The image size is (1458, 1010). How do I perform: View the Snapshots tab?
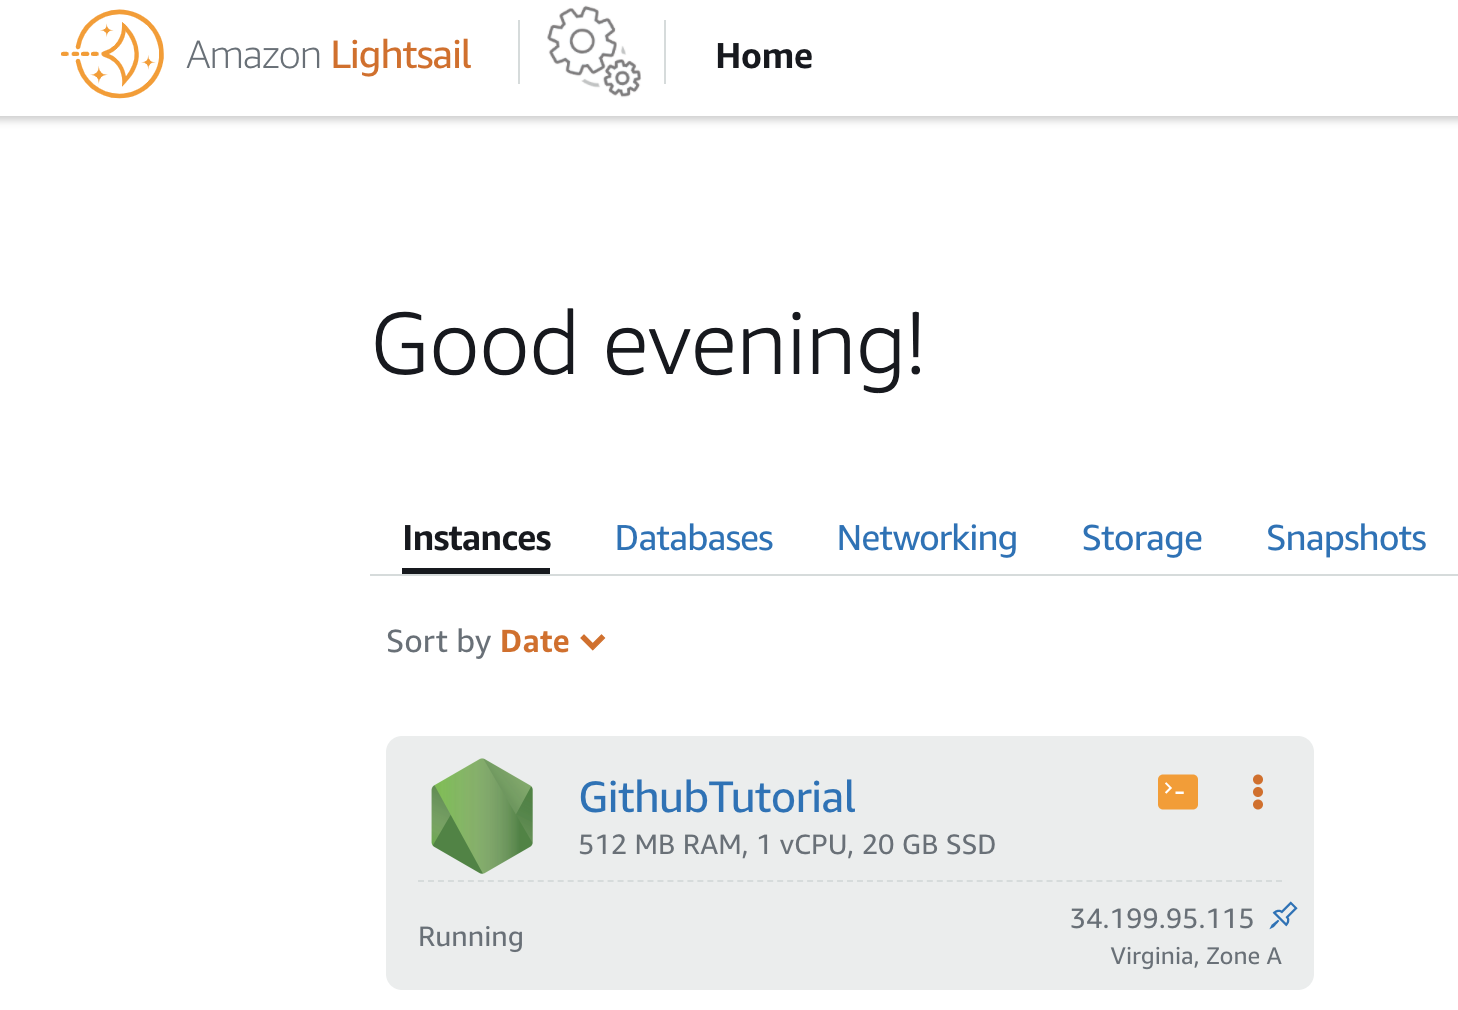tap(1345, 539)
